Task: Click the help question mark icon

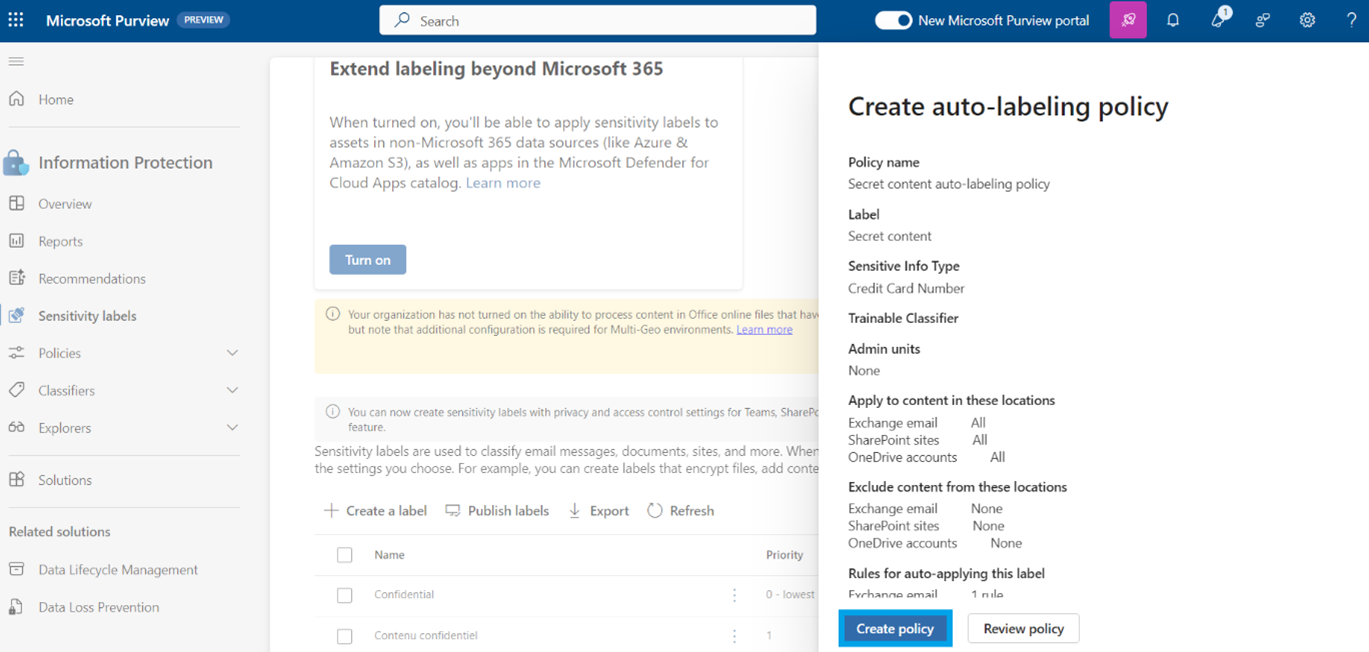Action: pos(1351,20)
